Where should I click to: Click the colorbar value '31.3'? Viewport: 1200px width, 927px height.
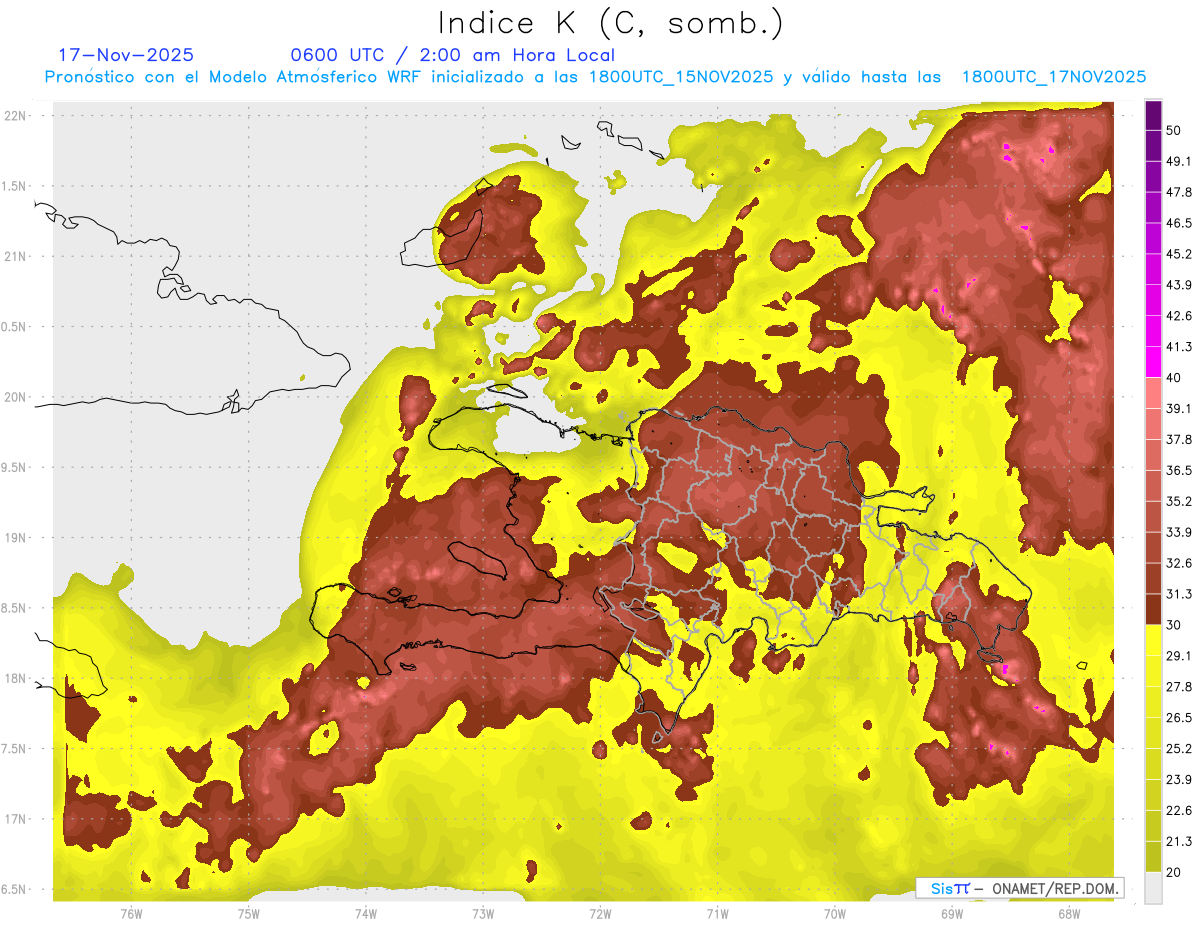coord(1179,594)
